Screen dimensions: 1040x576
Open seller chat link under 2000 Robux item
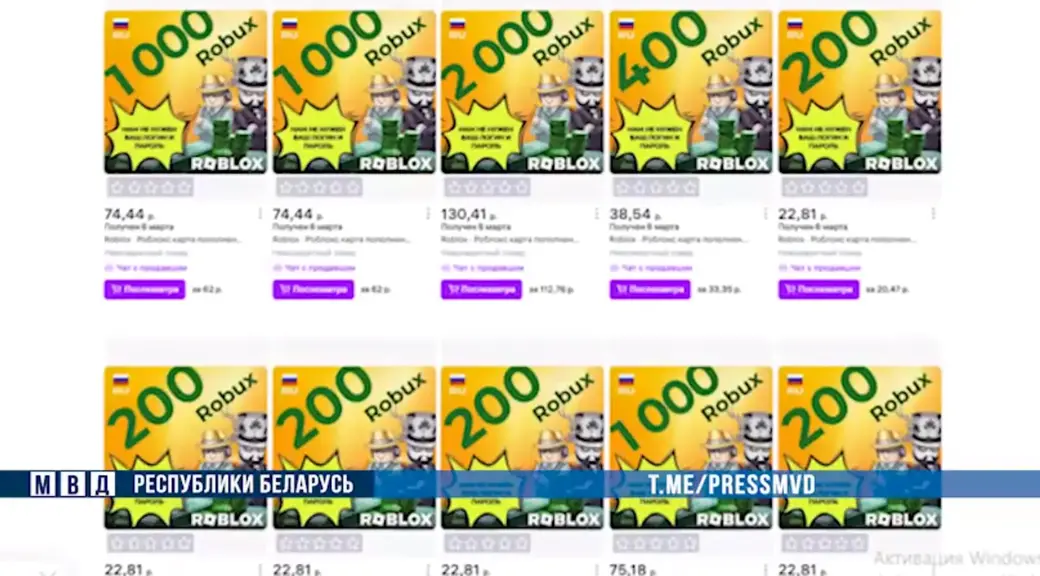click(x=482, y=268)
